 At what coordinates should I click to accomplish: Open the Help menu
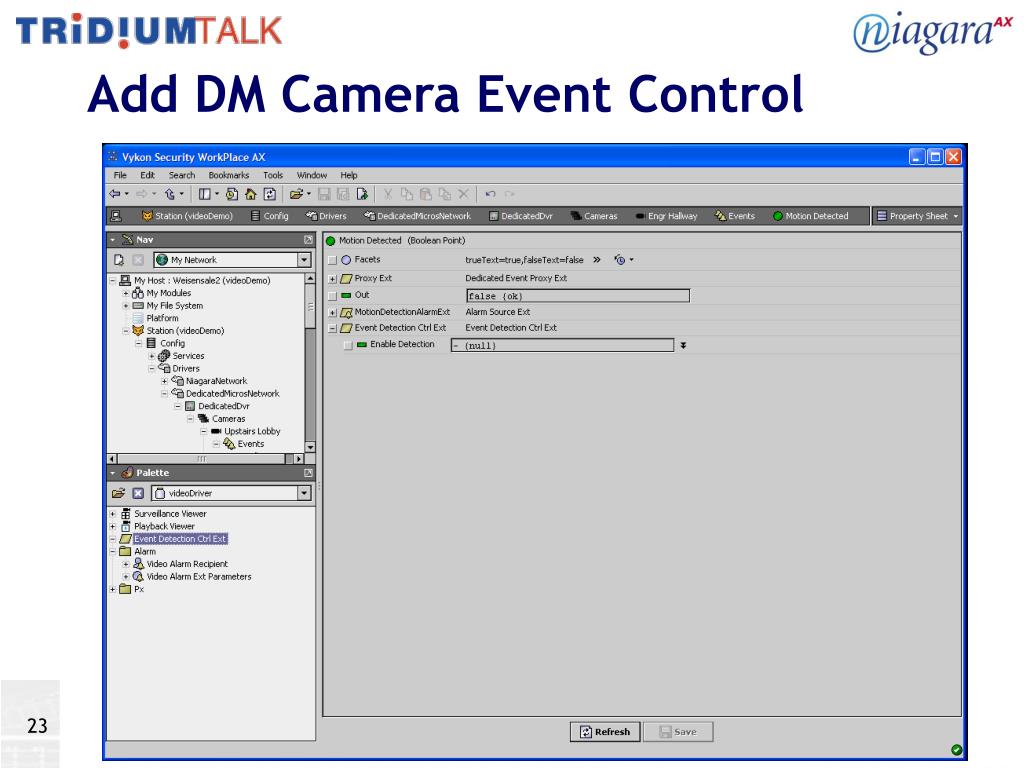click(x=349, y=175)
